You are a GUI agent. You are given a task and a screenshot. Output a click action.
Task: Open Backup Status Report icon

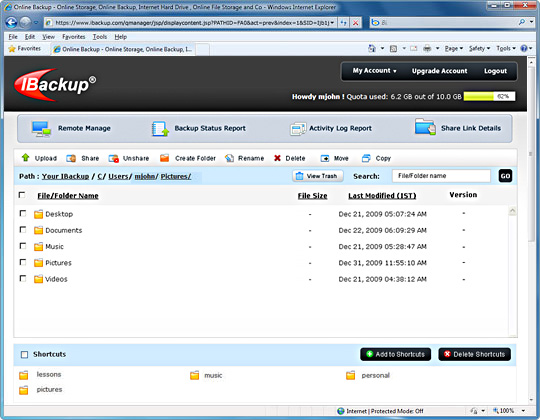coord(160,129)
